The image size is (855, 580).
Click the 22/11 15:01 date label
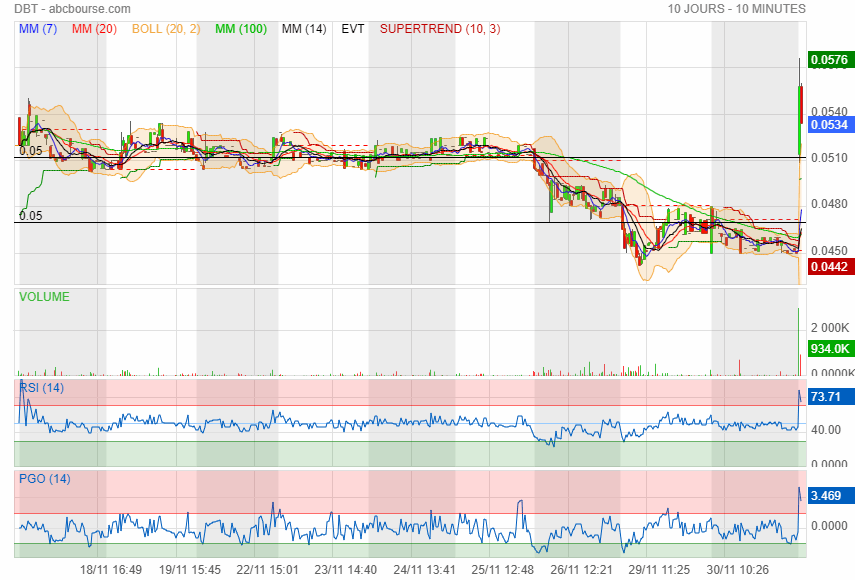268,570
